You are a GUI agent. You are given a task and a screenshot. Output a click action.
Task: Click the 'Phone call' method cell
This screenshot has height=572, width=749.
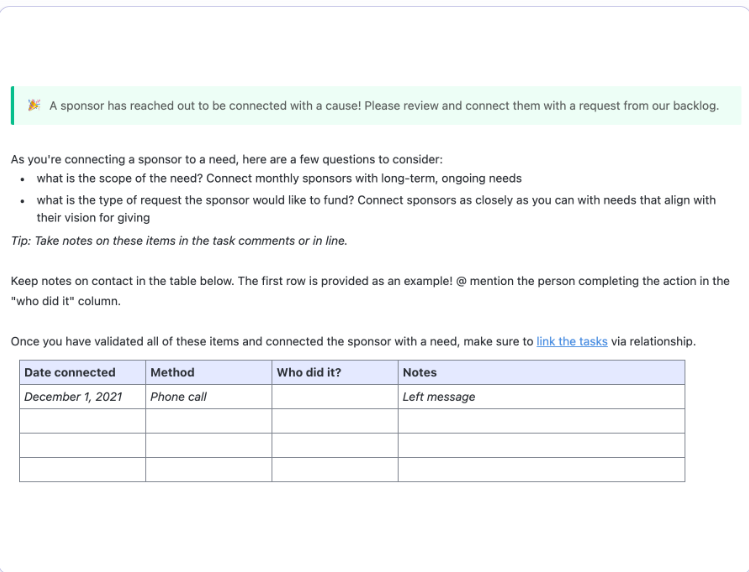[209, 397]
